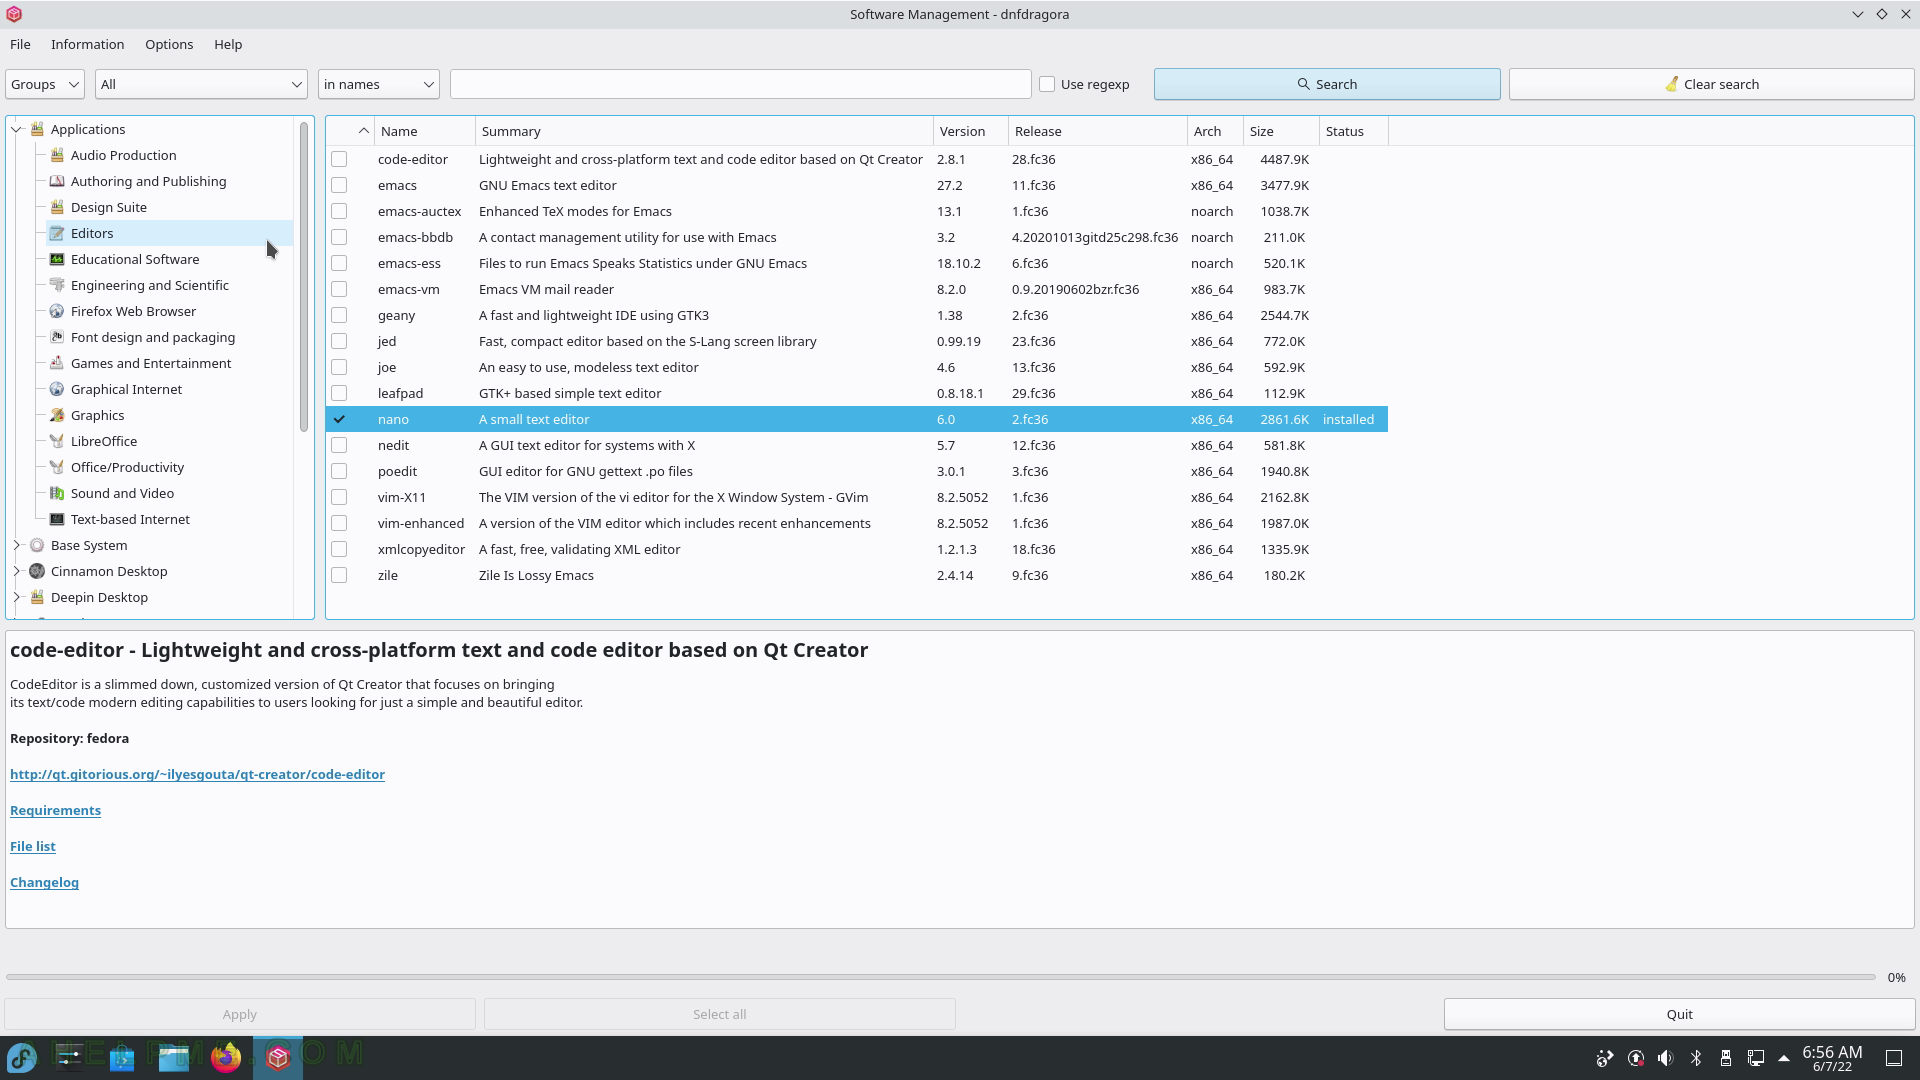This screenshot has height=1080, width=1920.
Task: Show hidden system tray icons arrow
Action: 1783,1058
